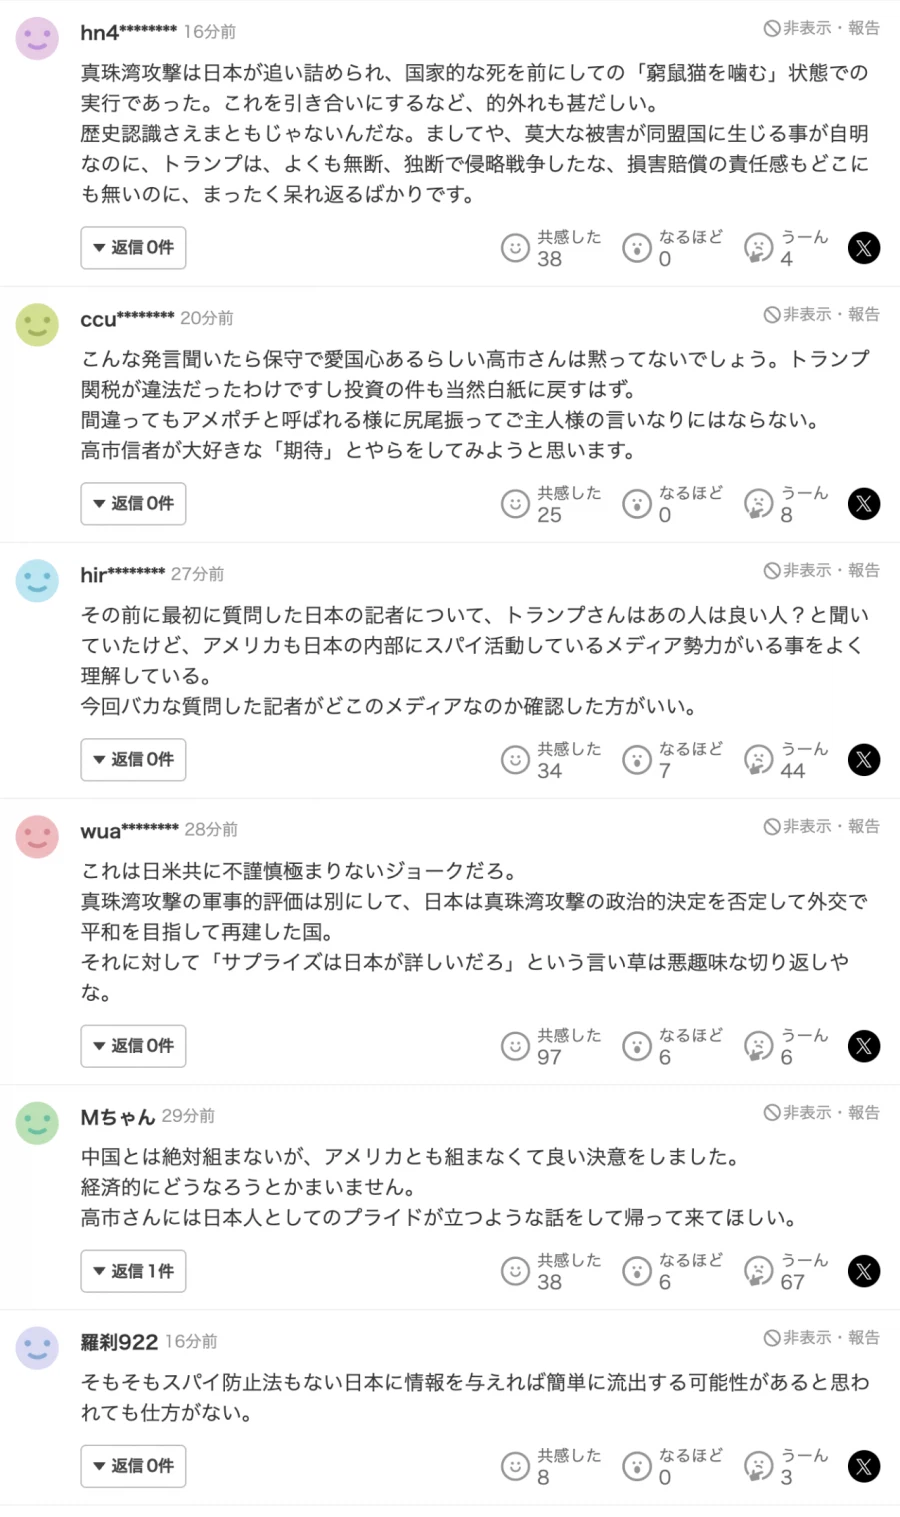This screenshot has width=900, height=1517.
Task: Click wua's profile avatar
Action: tap(37, 837)
